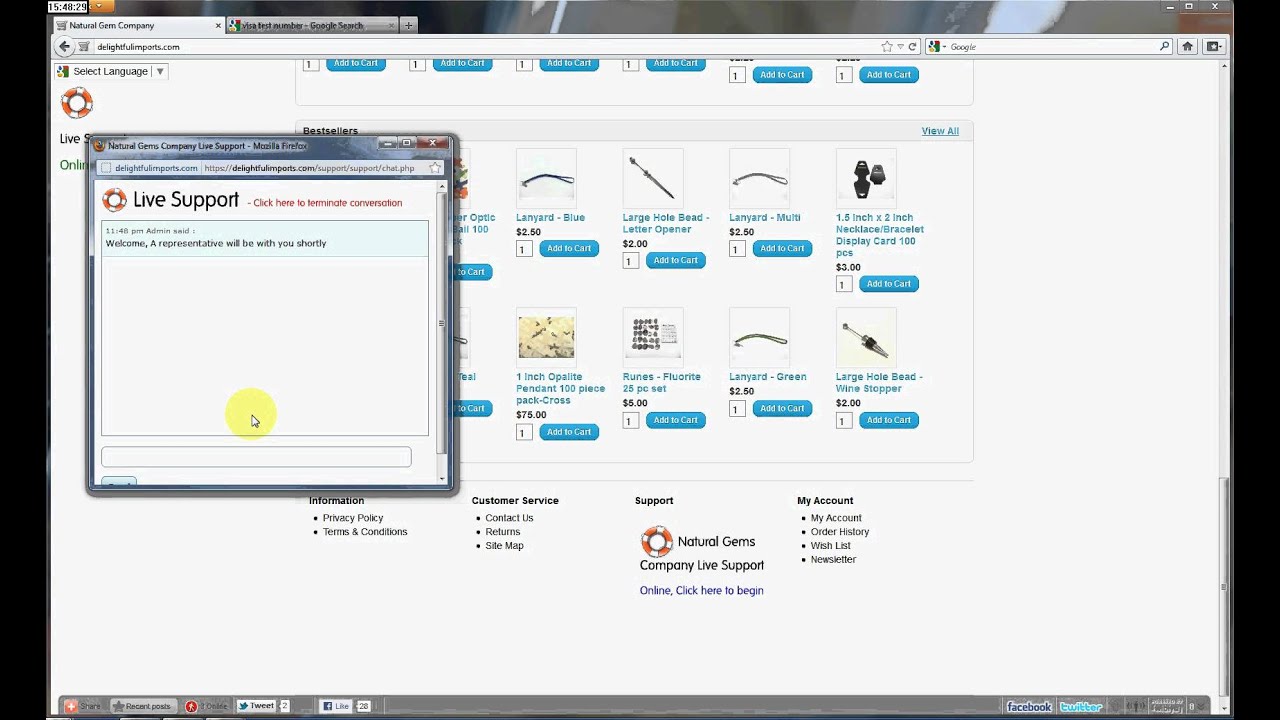Click the bookmark star in main address bar
The height and width of the screenshot is (720, 1280).
pyautogui.click(x=886, y=46)
